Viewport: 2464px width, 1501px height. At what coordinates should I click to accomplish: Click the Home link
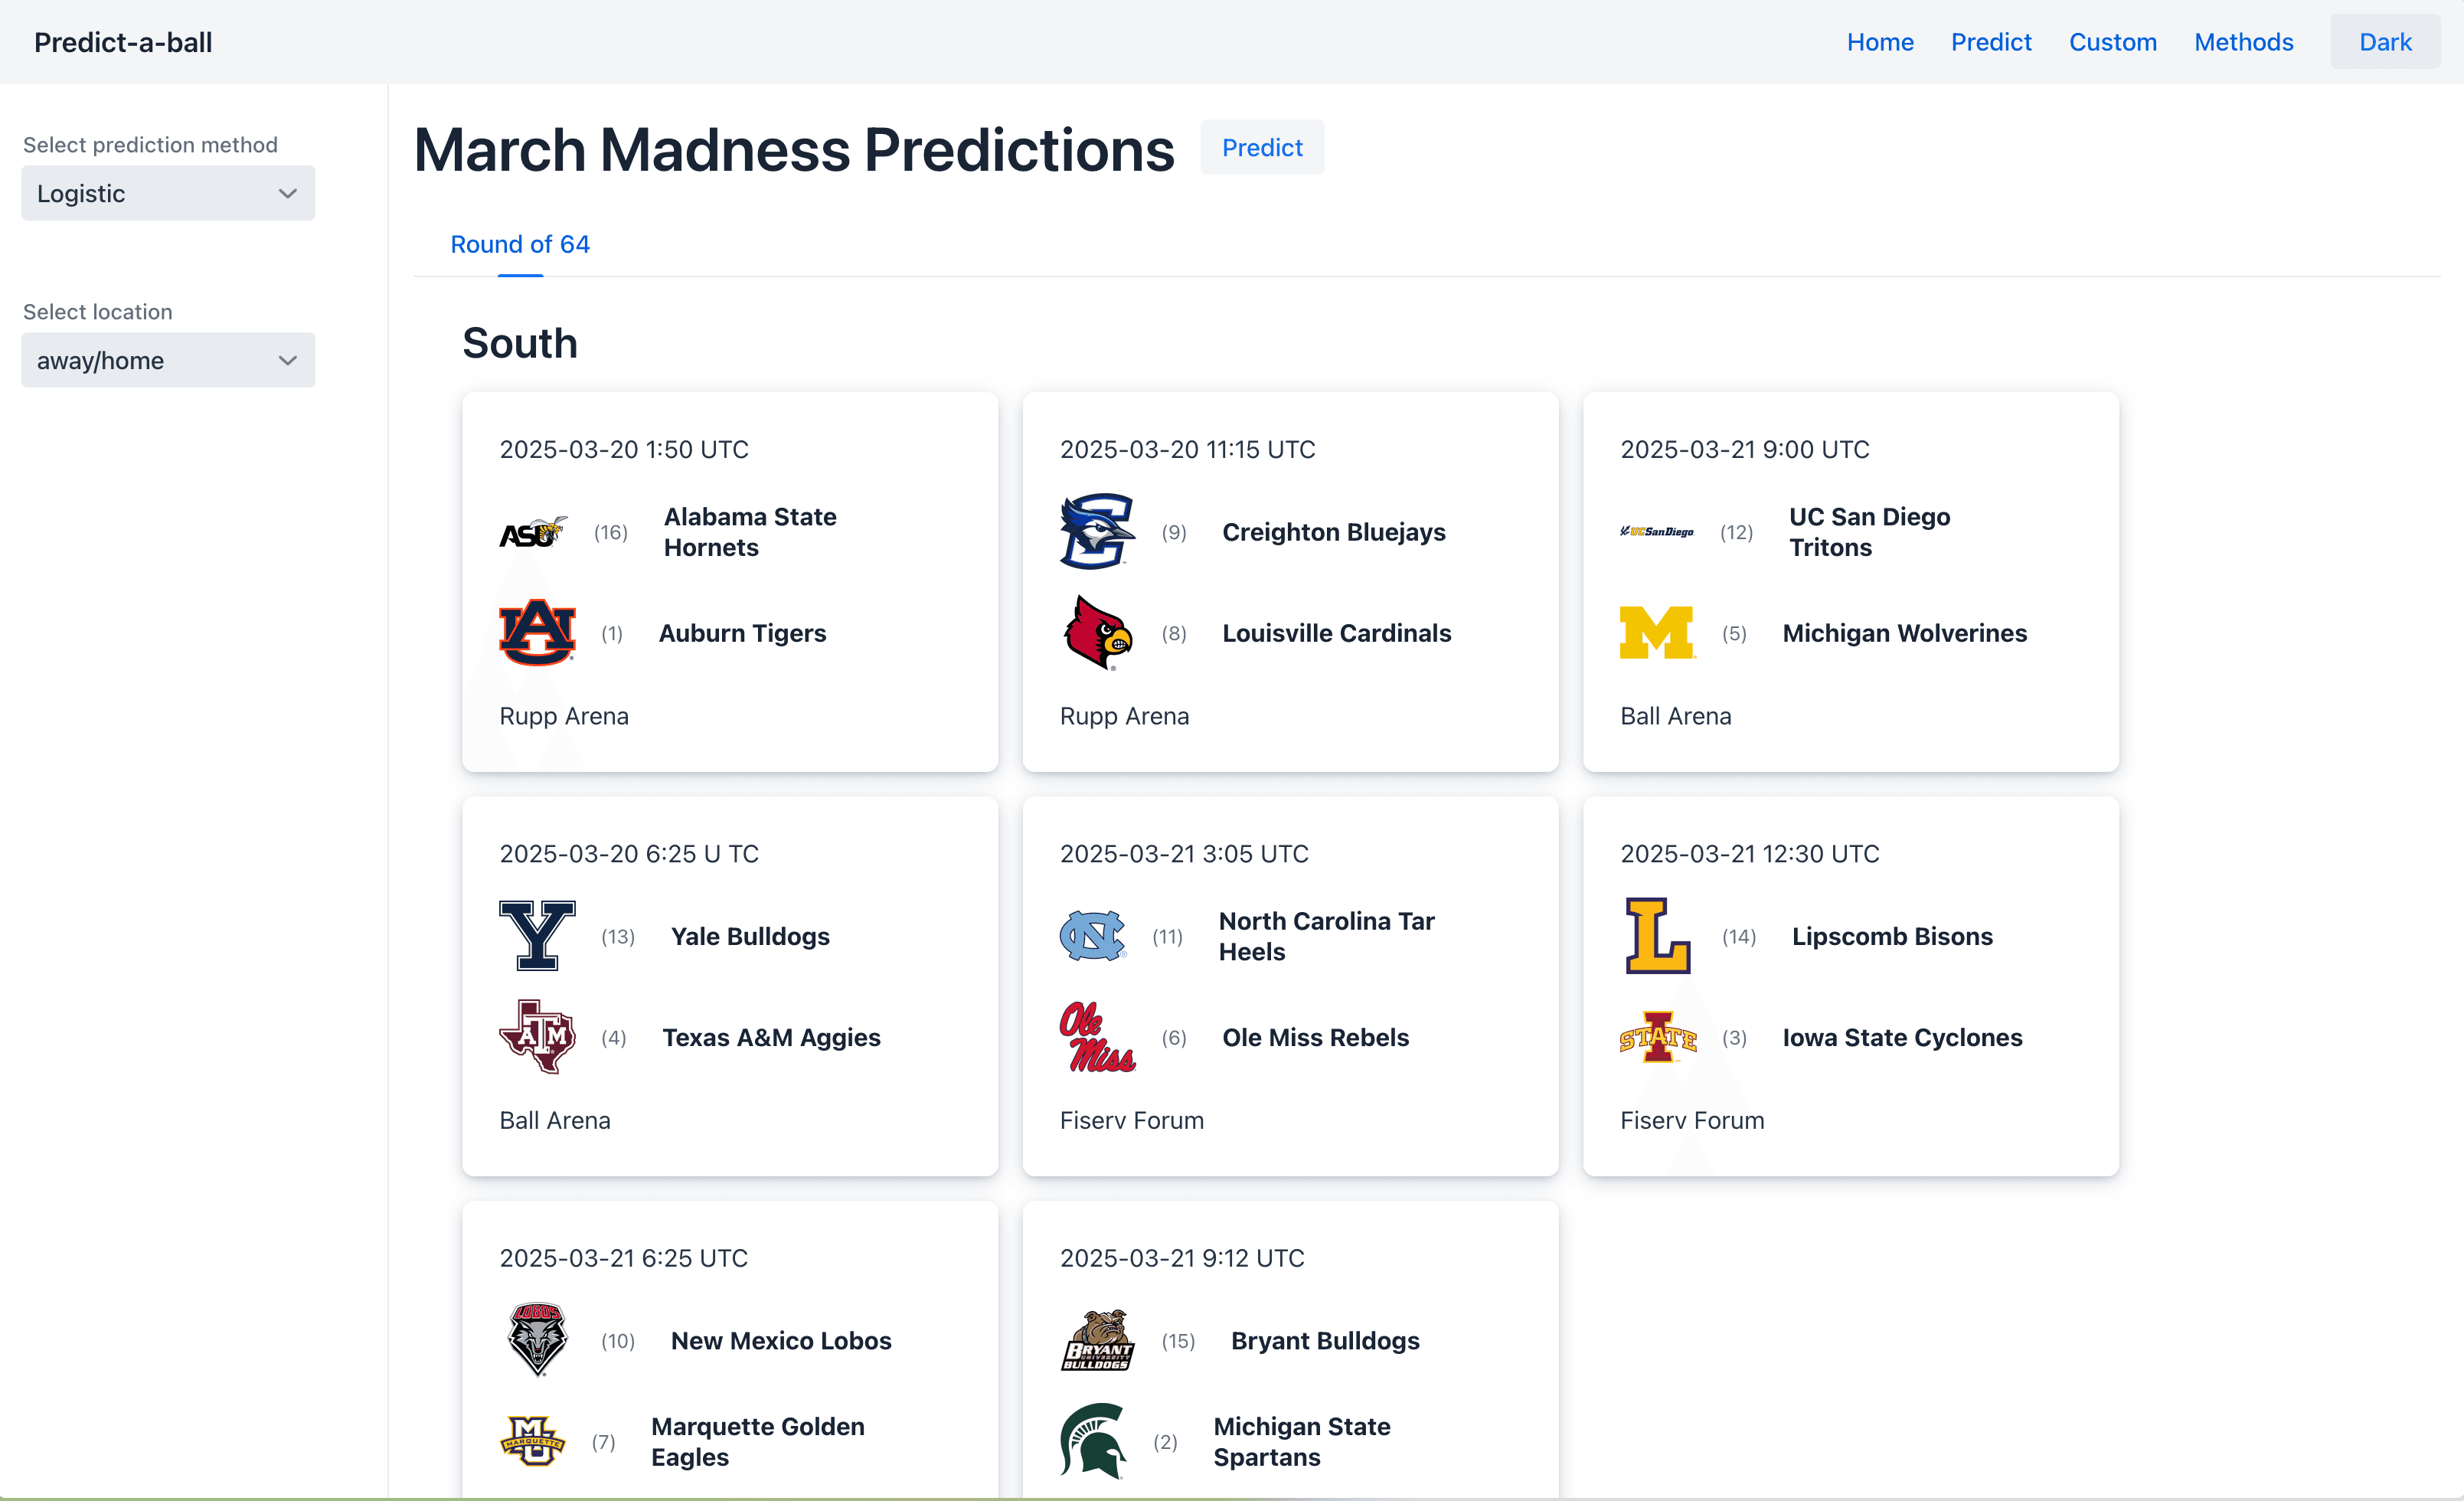[x=1879, y=42]
